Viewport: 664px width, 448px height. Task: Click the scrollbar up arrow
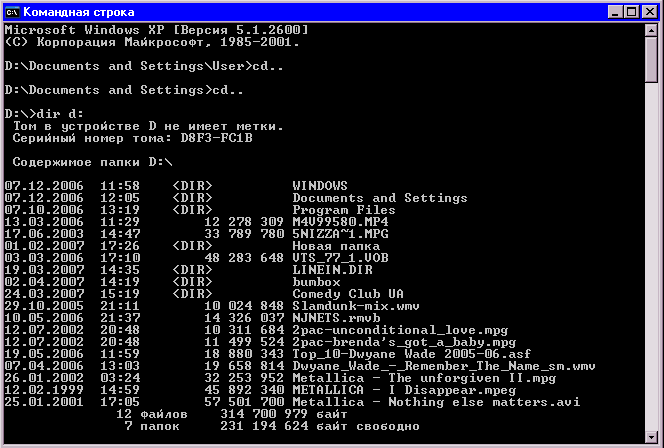651,30
